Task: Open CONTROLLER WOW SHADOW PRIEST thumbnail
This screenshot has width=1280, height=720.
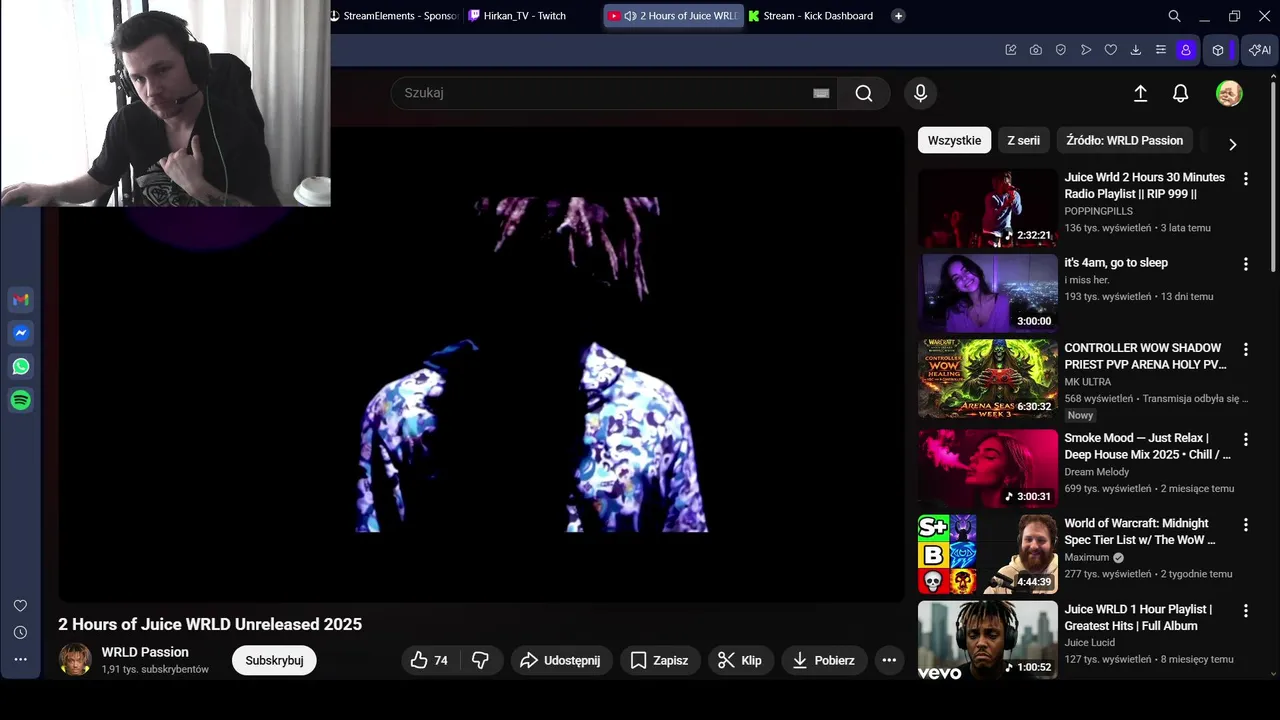Action: click(x=988, y=379)
